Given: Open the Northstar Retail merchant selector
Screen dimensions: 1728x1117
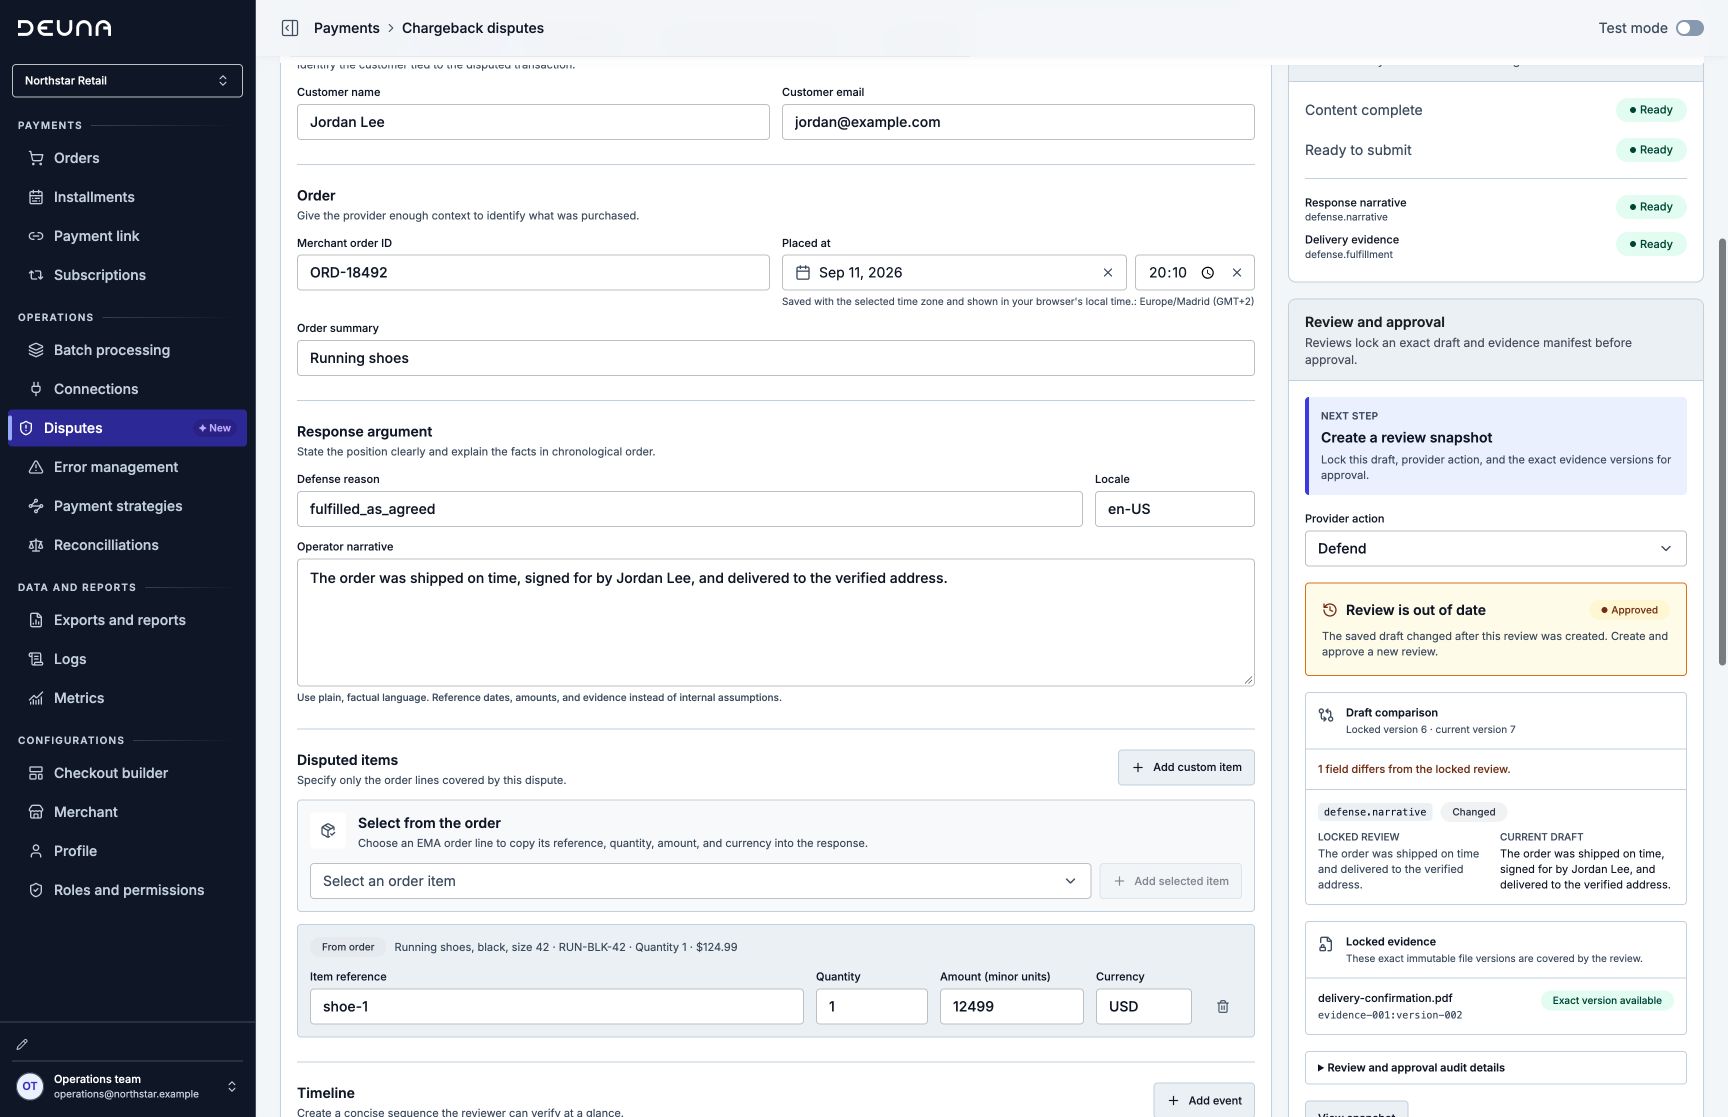Looking at the screenshot, I should 127,81.
